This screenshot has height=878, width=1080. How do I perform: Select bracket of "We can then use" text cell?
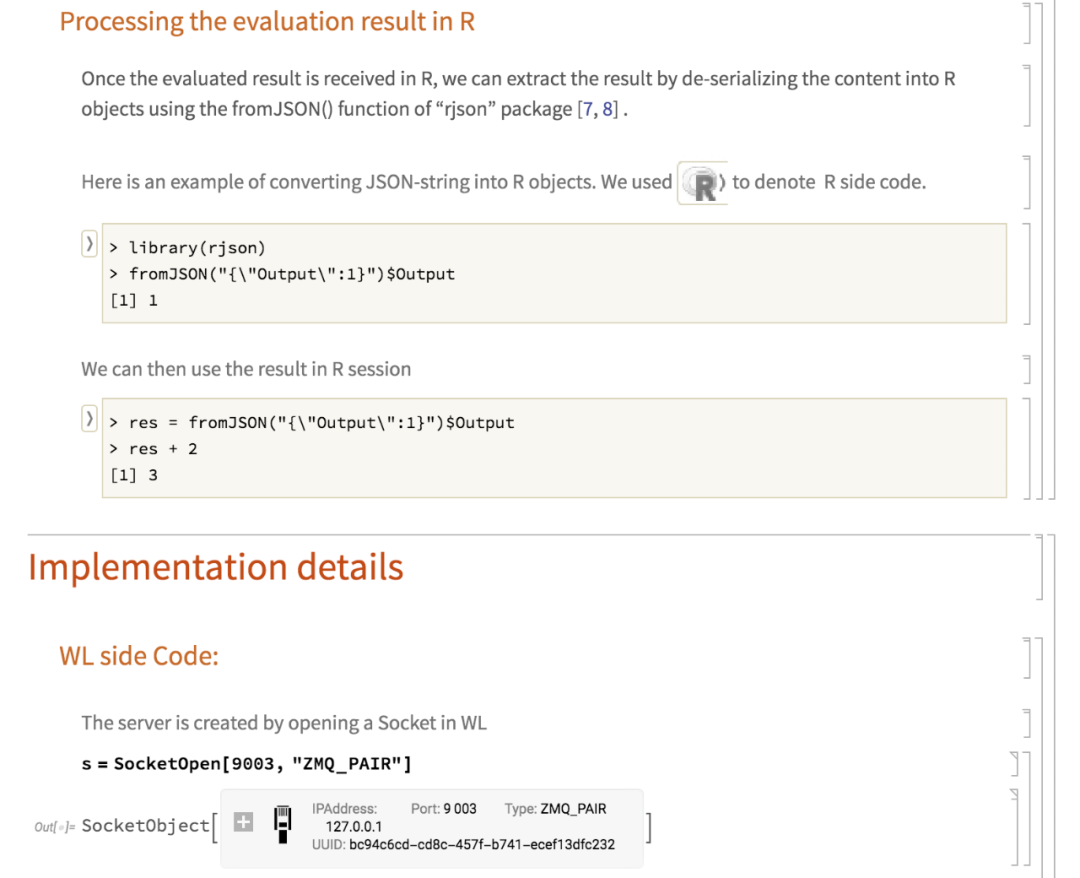(x=1025, y=369)
